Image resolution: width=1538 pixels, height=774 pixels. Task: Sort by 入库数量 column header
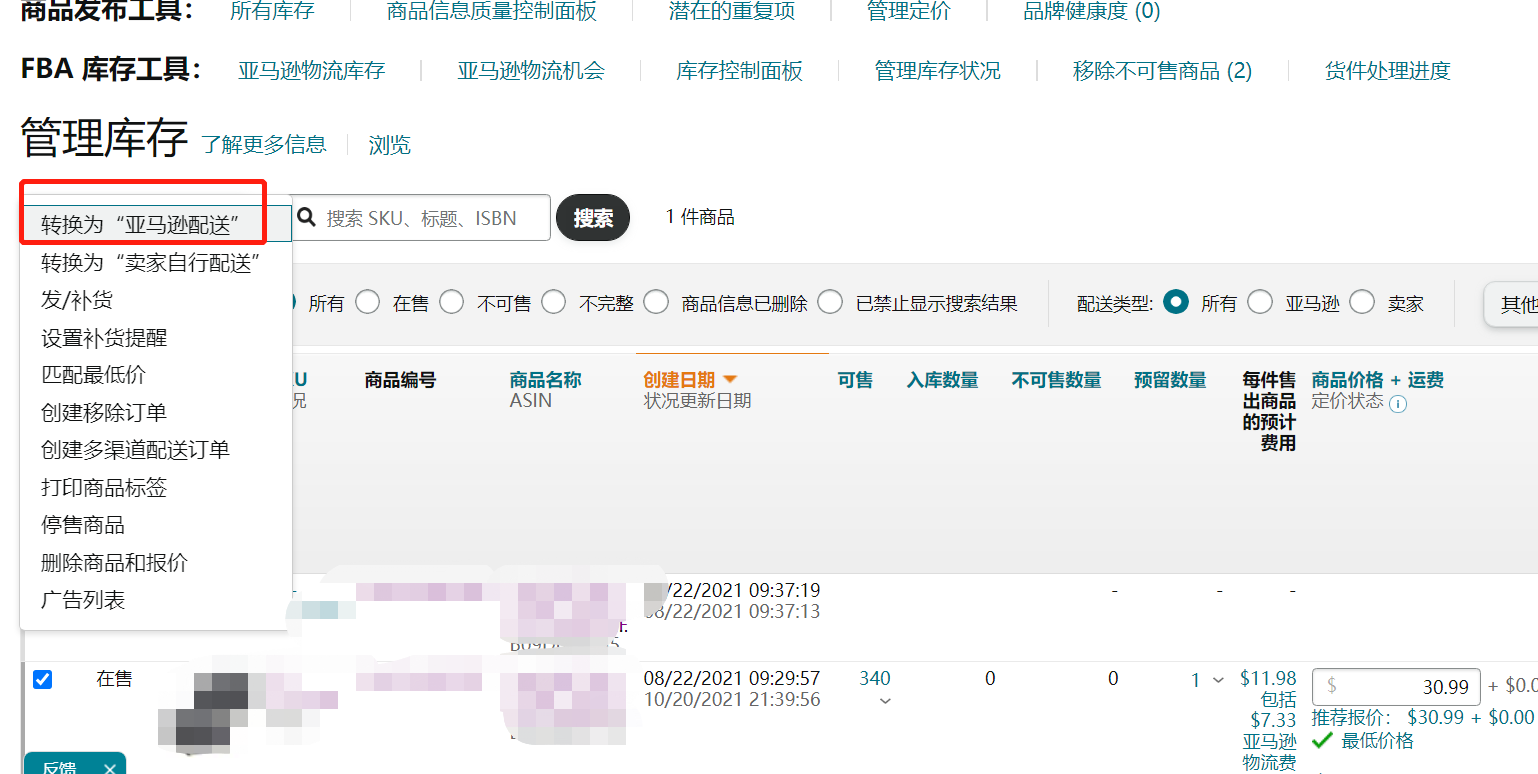pyautogui.click(x=942, y=380)
